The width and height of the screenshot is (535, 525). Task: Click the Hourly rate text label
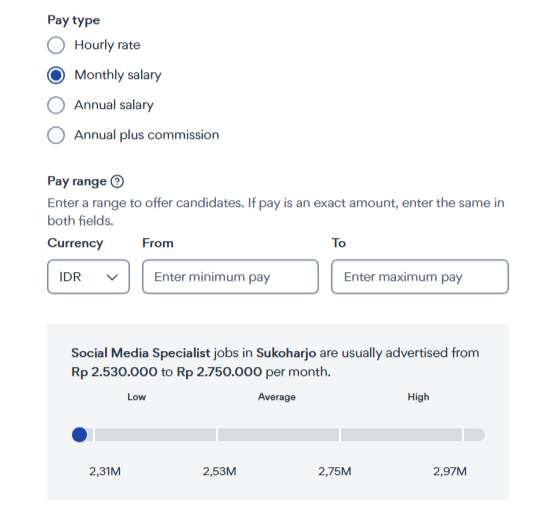tap(107, 45)
